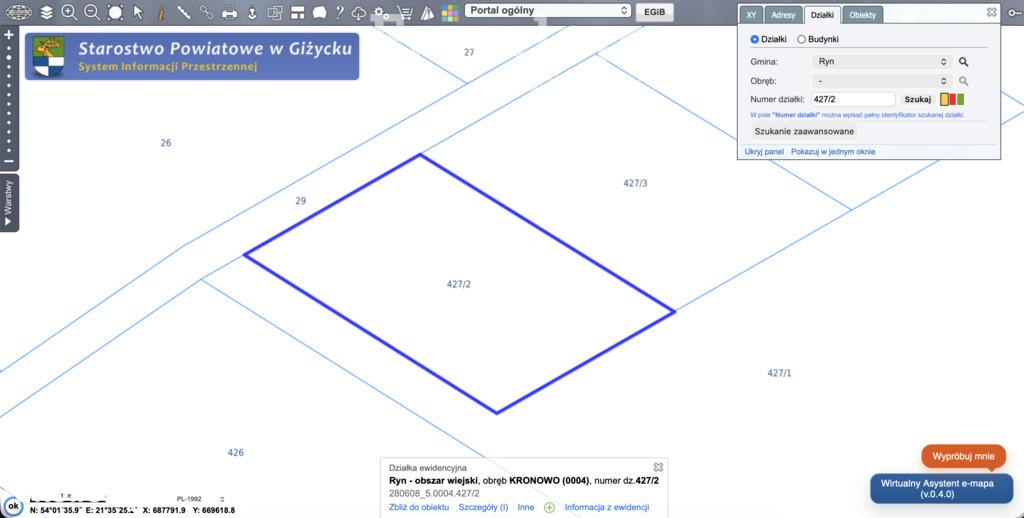Open the Gmina dropdown showing Ryn
The image size is (1024, 518).
click(882, 61)
